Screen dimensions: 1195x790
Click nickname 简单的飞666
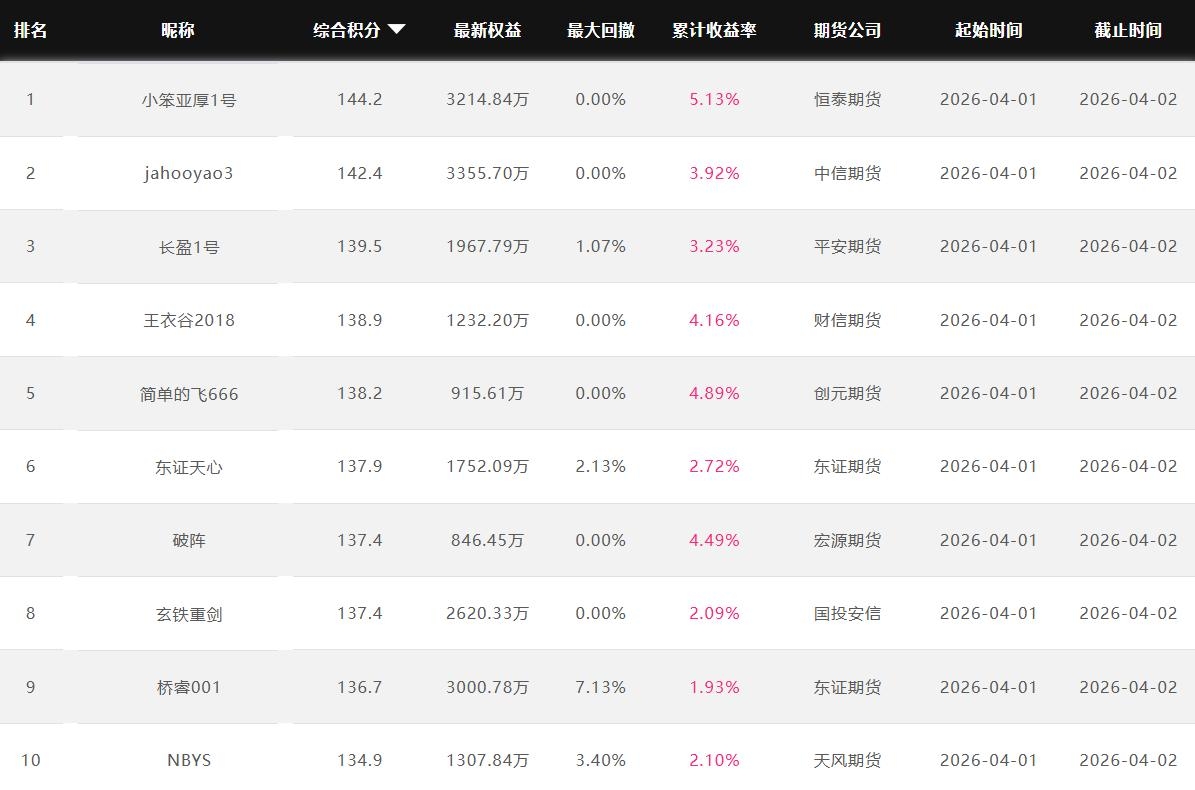[188, 394]
